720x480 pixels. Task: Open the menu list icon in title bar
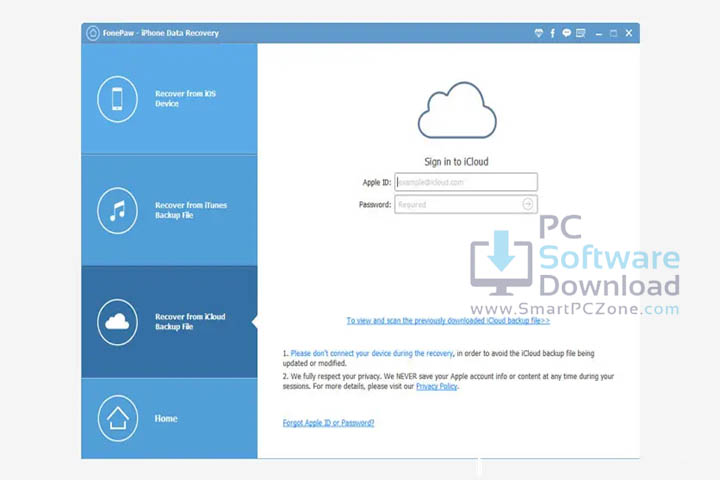point(581,33)
